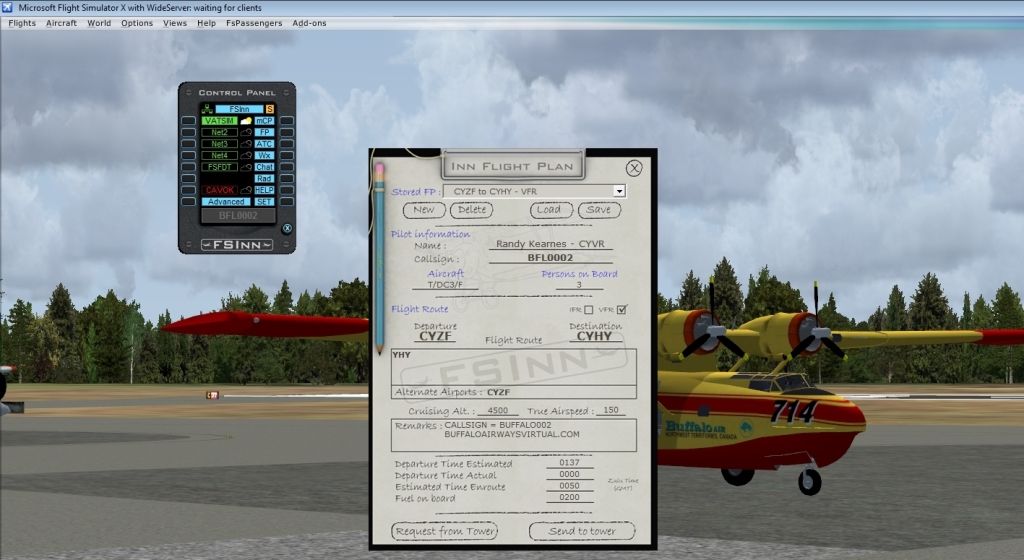Click the orange S icon in Control Panel

coord(270,109)
